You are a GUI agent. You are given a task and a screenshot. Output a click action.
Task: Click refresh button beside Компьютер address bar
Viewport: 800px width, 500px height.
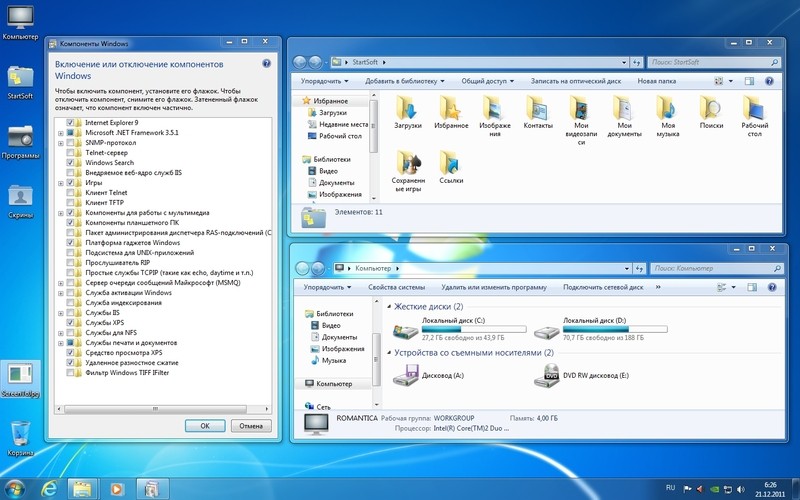click(x=639, y=268)
